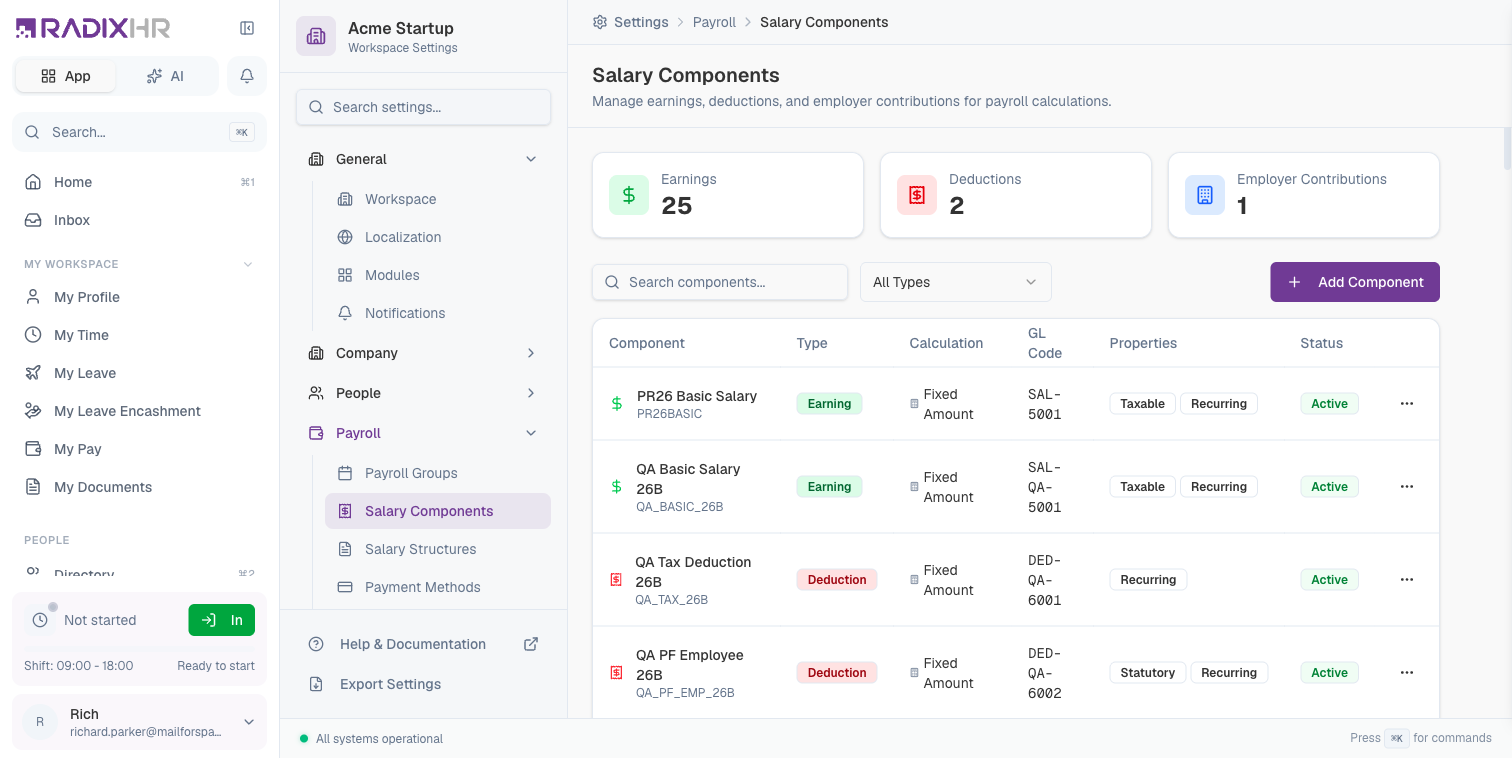Open the Rich user account menu chevron
Screen dimensions: 1512x758
pyautogui.click(x=249, y=722)
